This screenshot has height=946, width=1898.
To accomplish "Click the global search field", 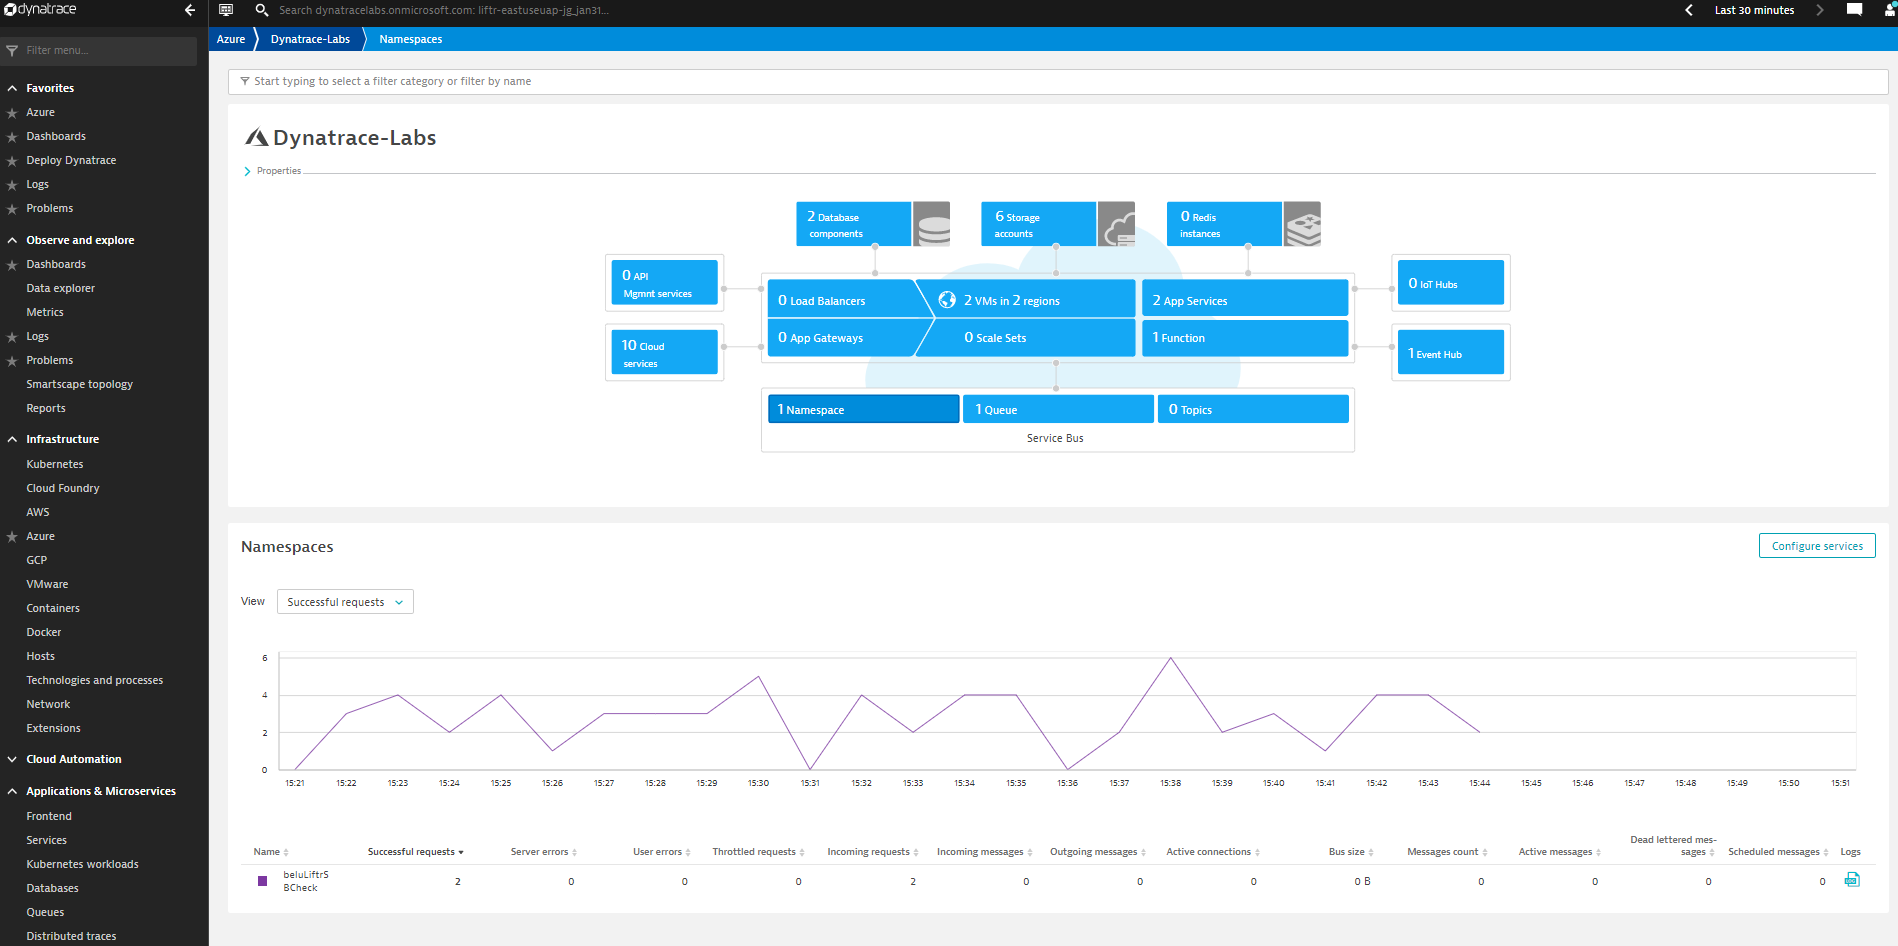I will [x=445, y=10].
